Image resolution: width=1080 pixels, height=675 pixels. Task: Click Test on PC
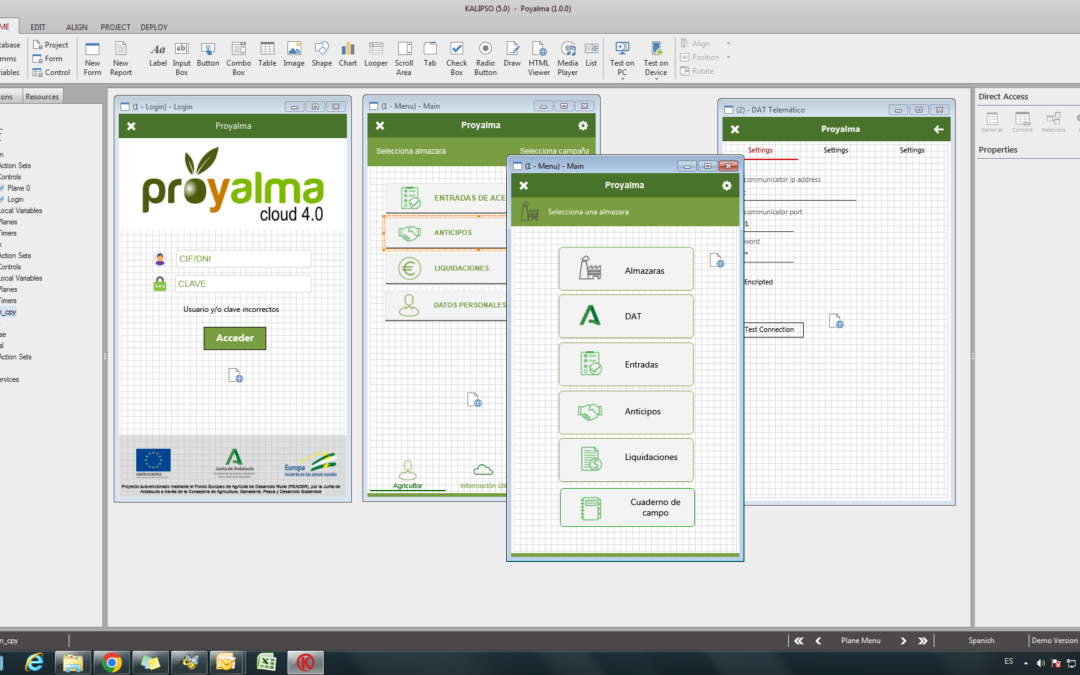(622, 57)
